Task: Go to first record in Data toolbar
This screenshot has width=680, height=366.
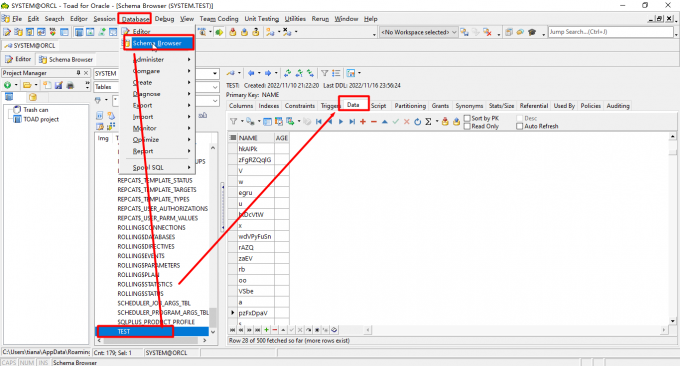Action: point(319,122)
